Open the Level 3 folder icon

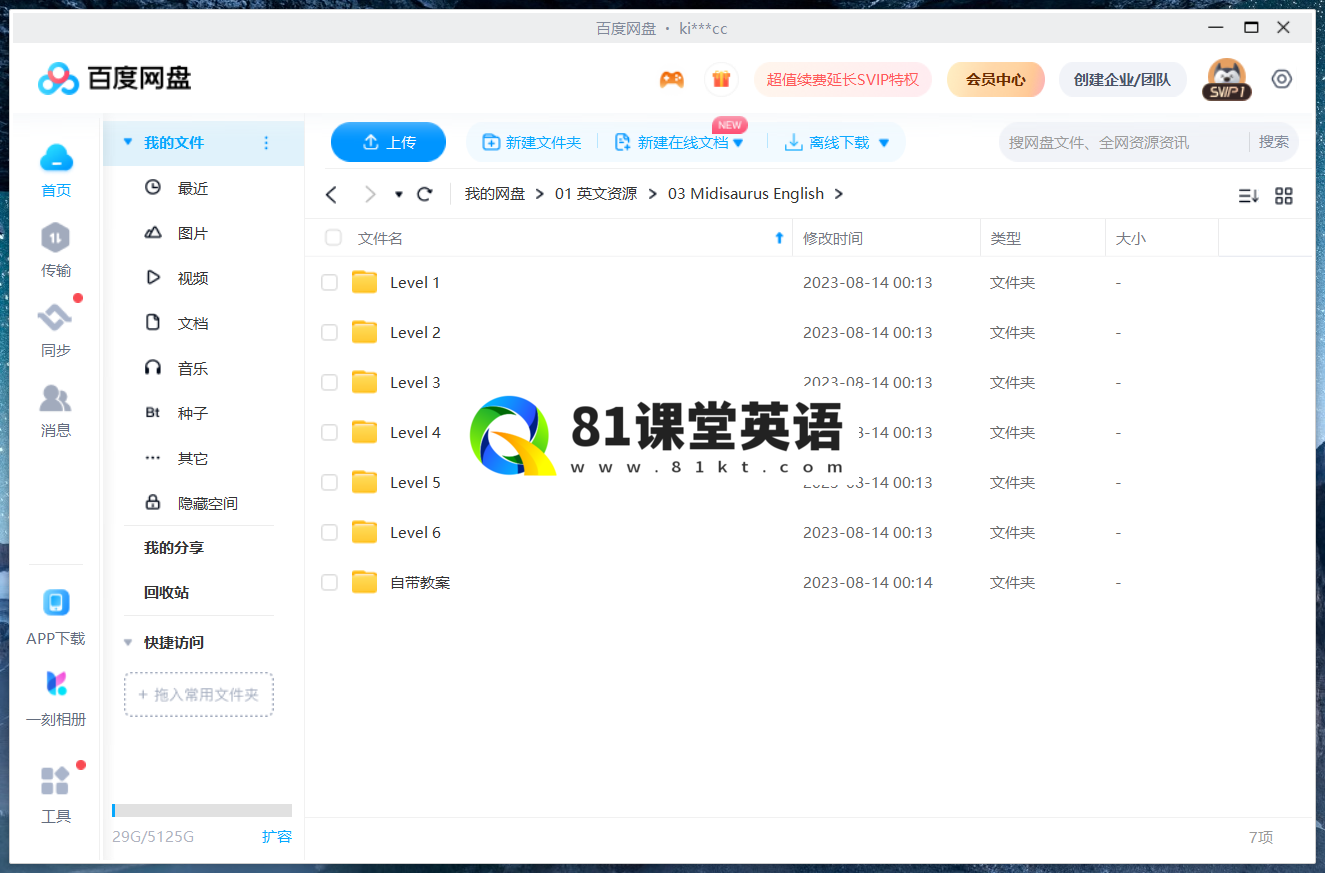365,382
